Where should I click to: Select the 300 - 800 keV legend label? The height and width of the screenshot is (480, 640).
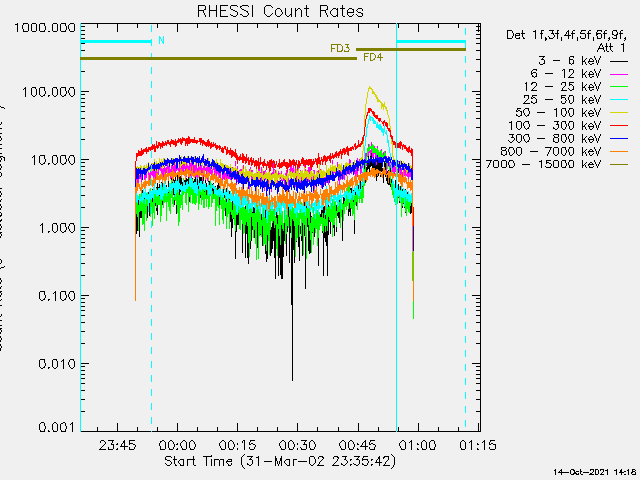click(x=555, y=138)
